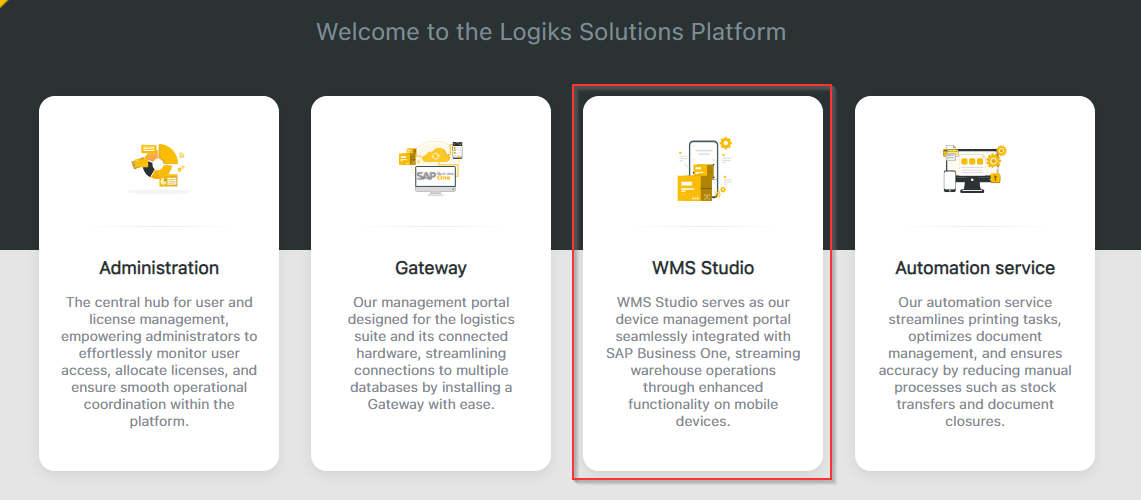Click the blank bottom area of the Administration card

coord(159,450)
